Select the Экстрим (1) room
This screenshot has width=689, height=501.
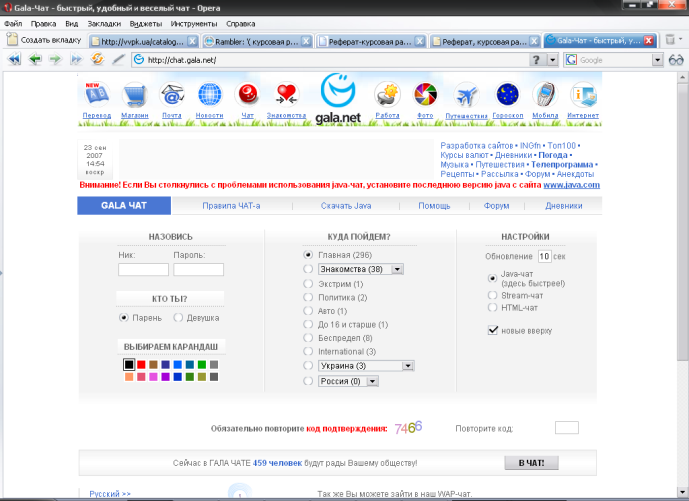pos(308,284)
